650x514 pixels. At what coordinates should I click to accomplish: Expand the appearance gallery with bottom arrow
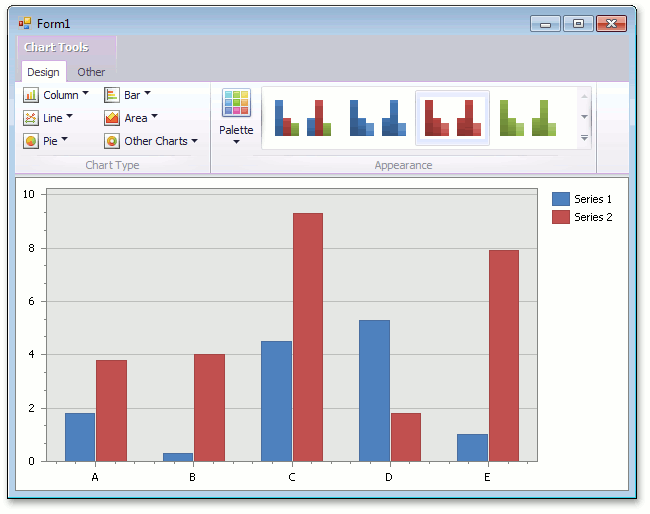(x=584, y=138)
